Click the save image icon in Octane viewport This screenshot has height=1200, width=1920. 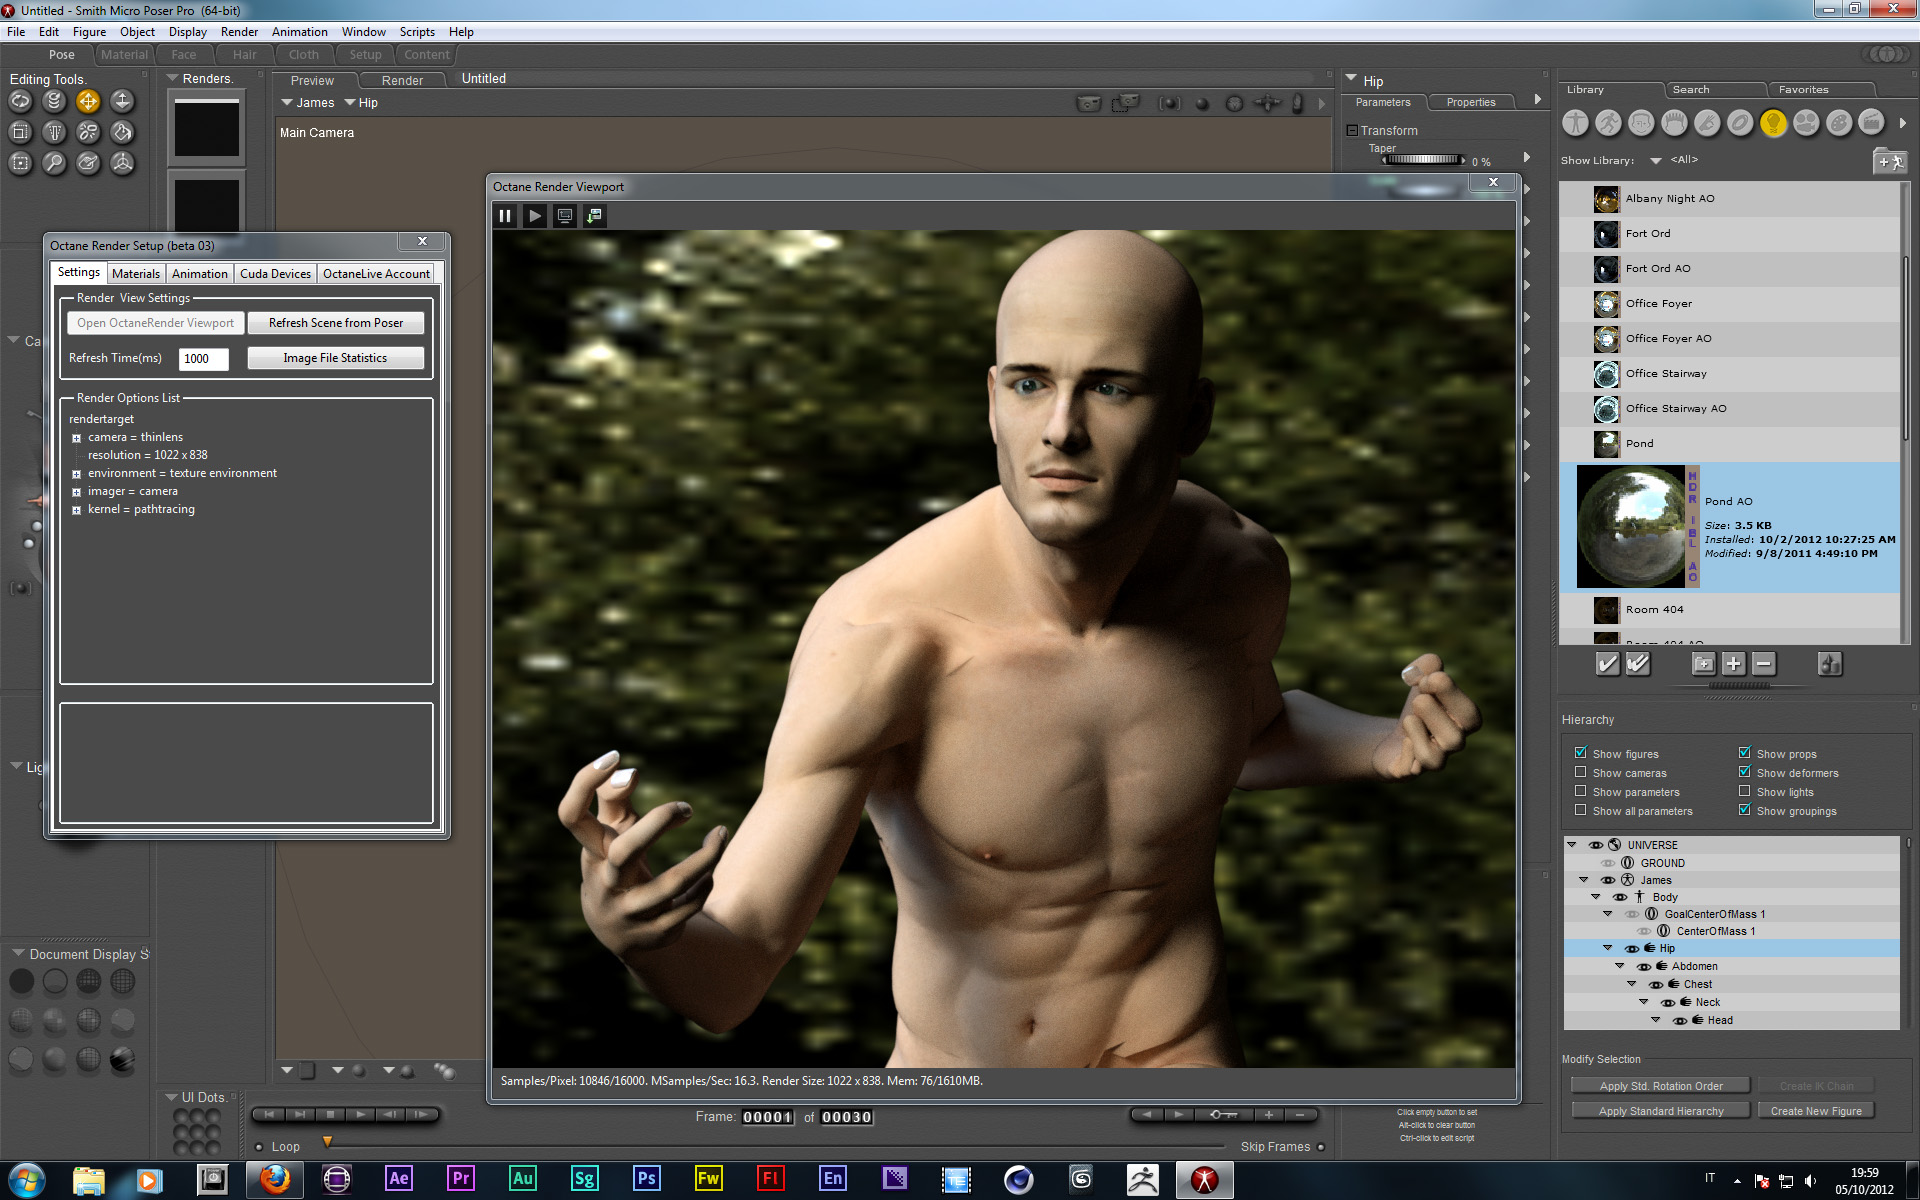pyautogui.click(x=595, y=216)
